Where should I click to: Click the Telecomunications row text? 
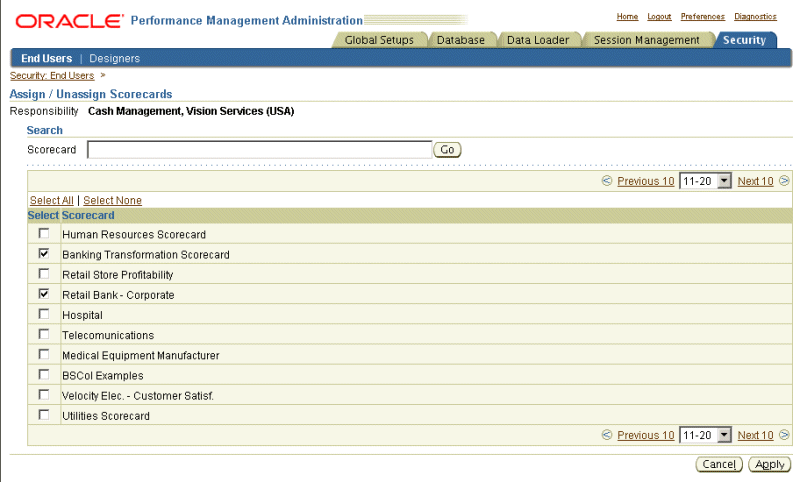pyautogui.click(x=108, y=335)
